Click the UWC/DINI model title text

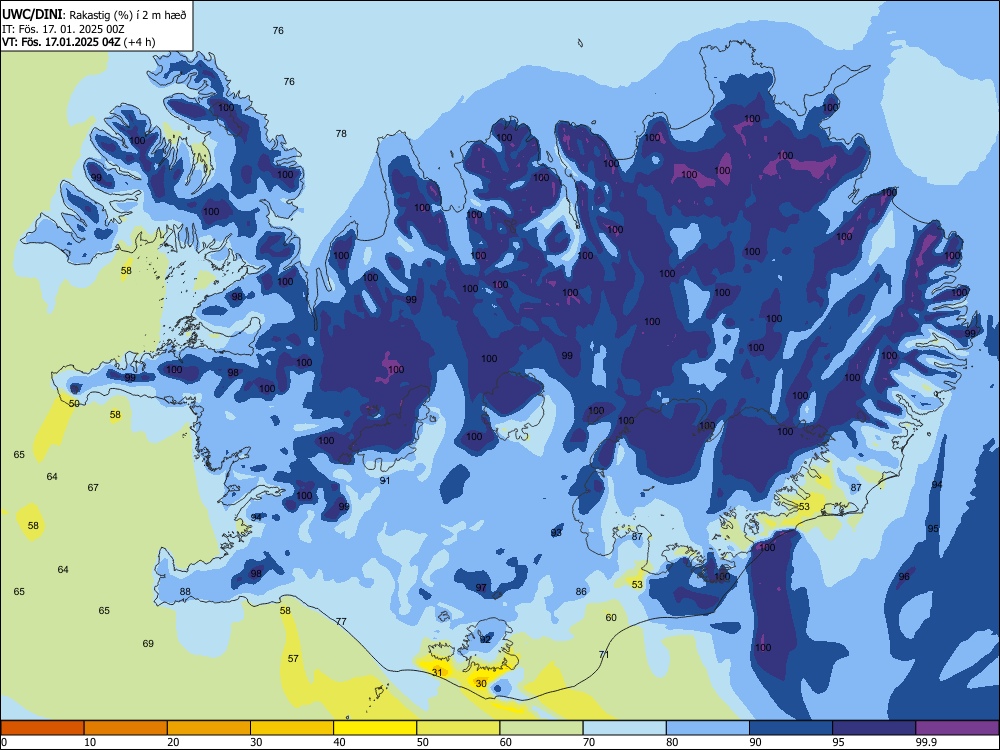(32, 15)
